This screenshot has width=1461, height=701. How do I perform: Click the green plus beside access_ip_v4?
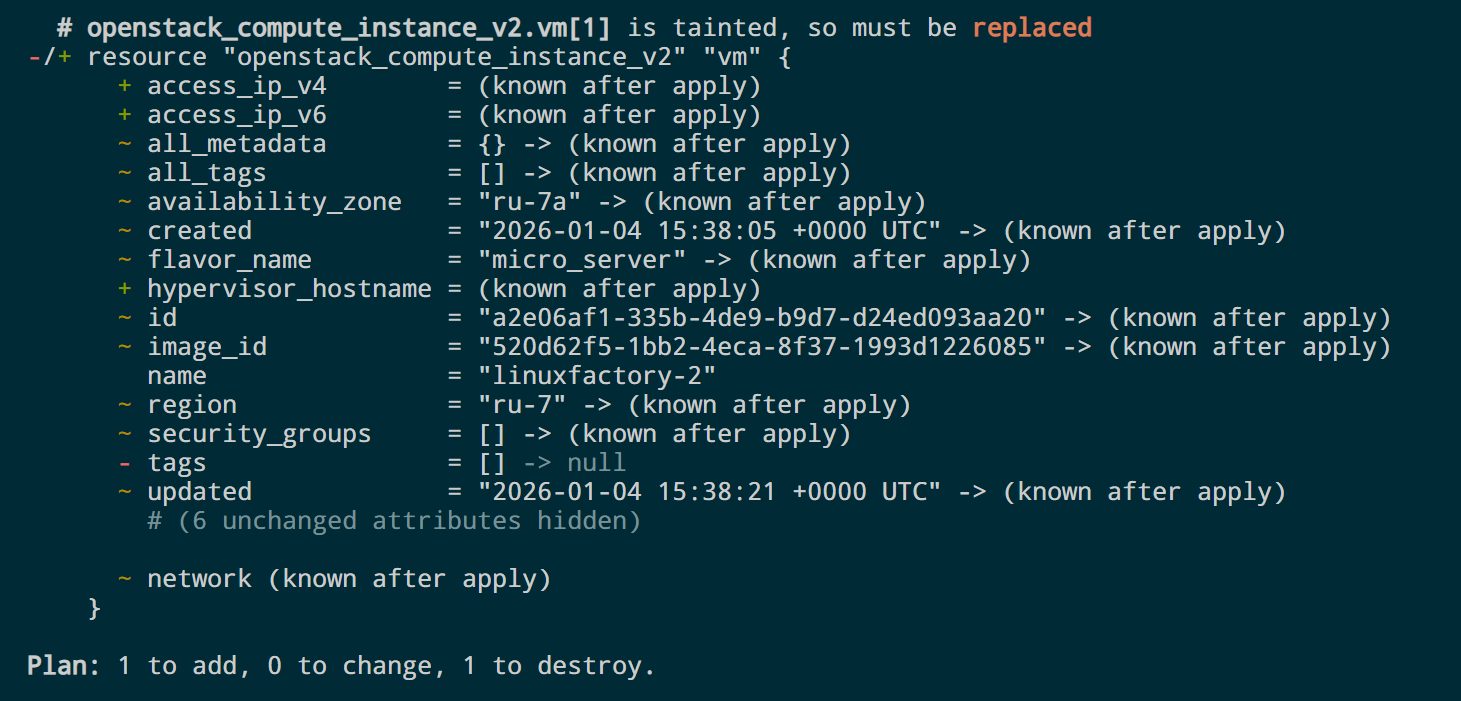point(125,86)
